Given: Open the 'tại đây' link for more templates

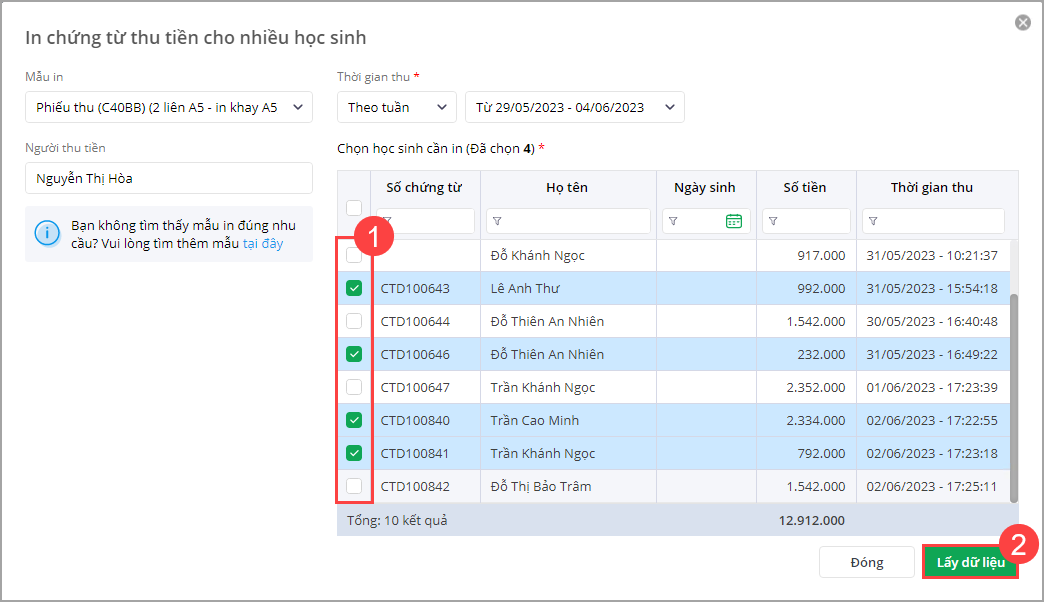Looking at the screenshot, I should 263,243.
